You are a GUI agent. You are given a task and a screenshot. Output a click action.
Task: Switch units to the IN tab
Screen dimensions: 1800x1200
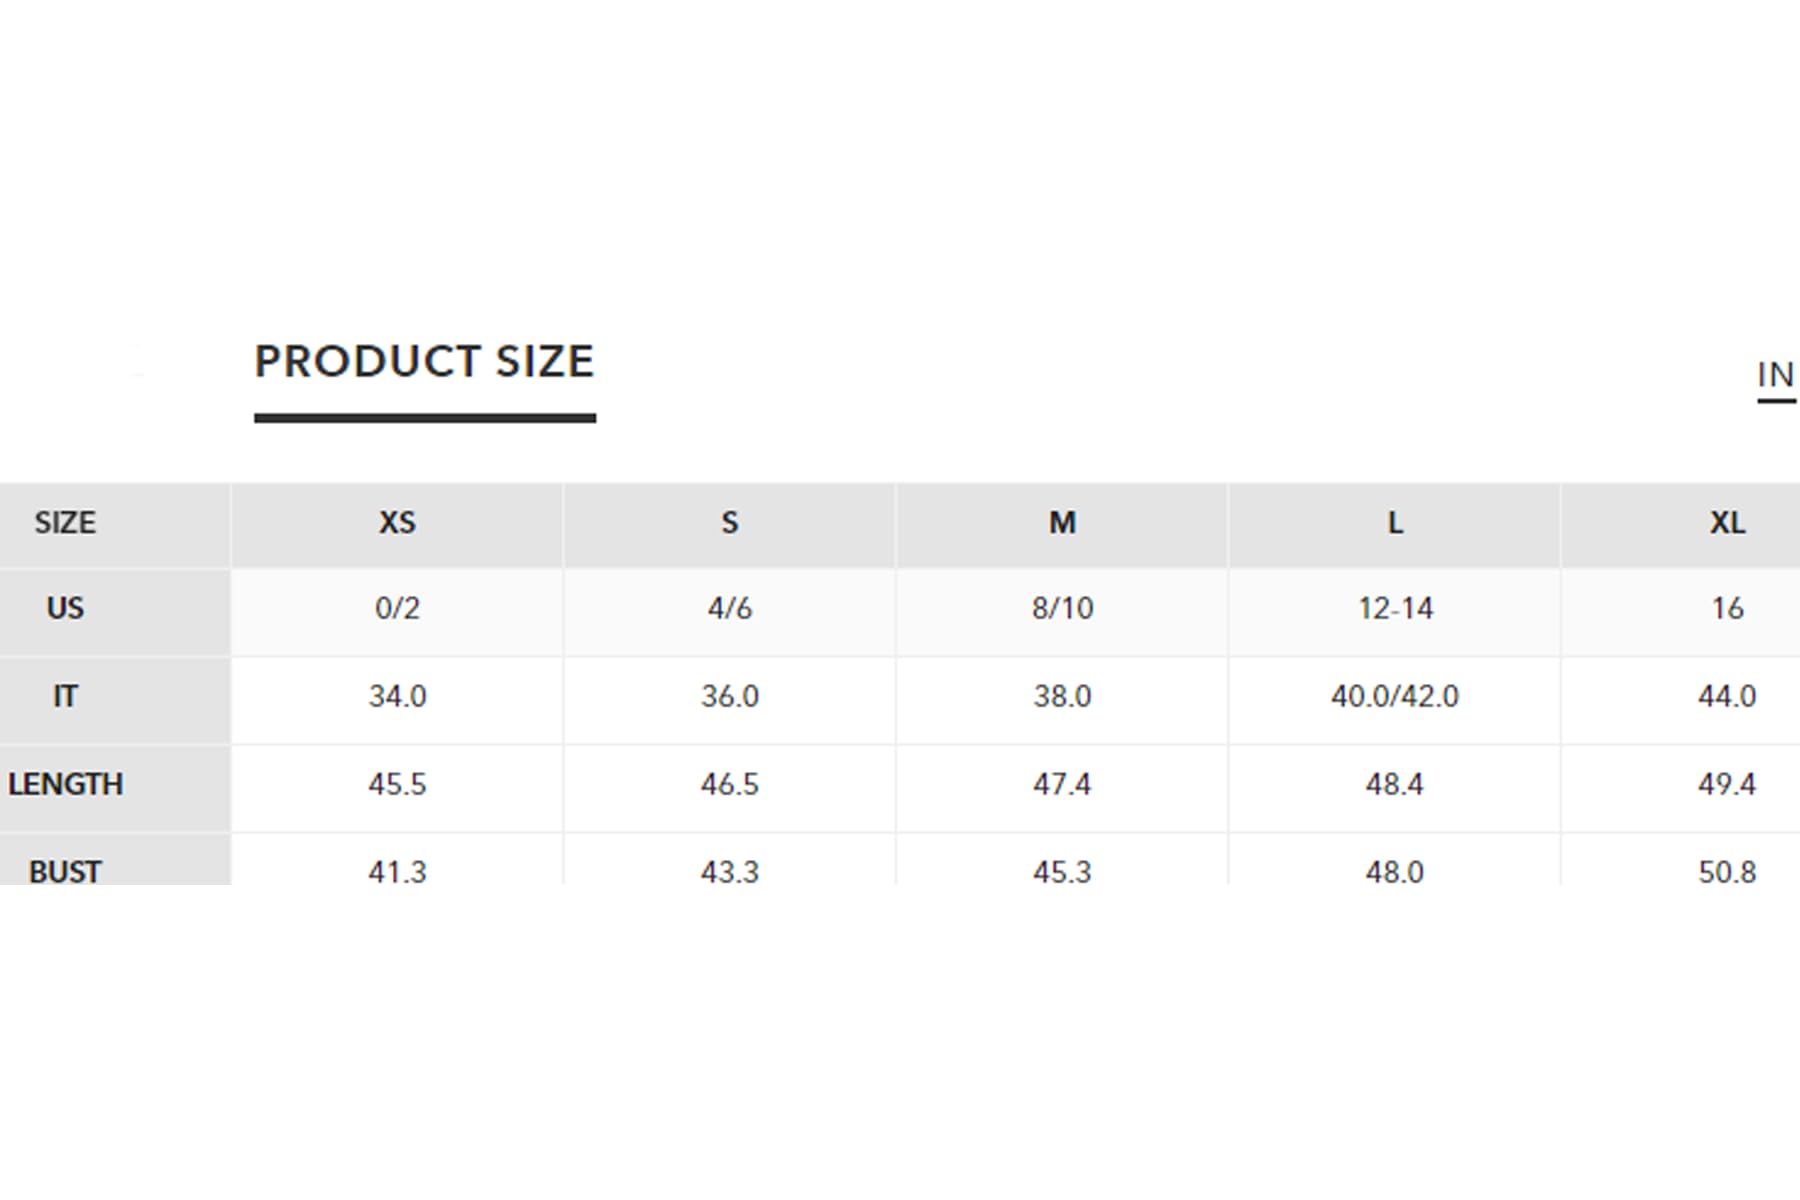[x=1776, y=376]
